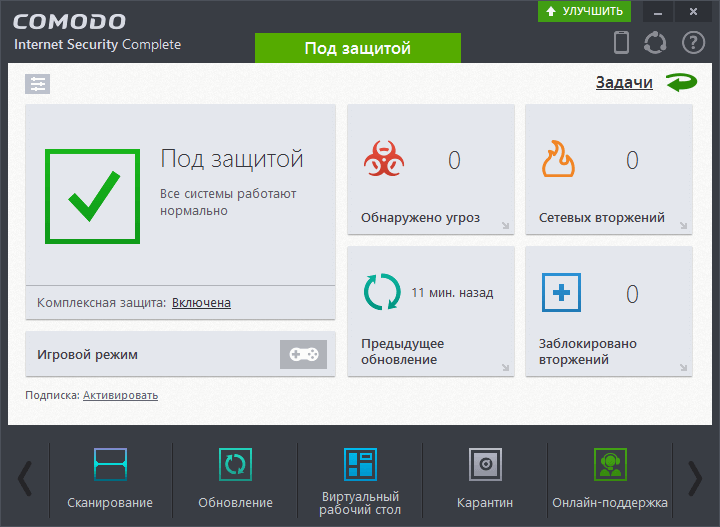Click the Заблокировано вторжений label

click(x=588, y=351)
